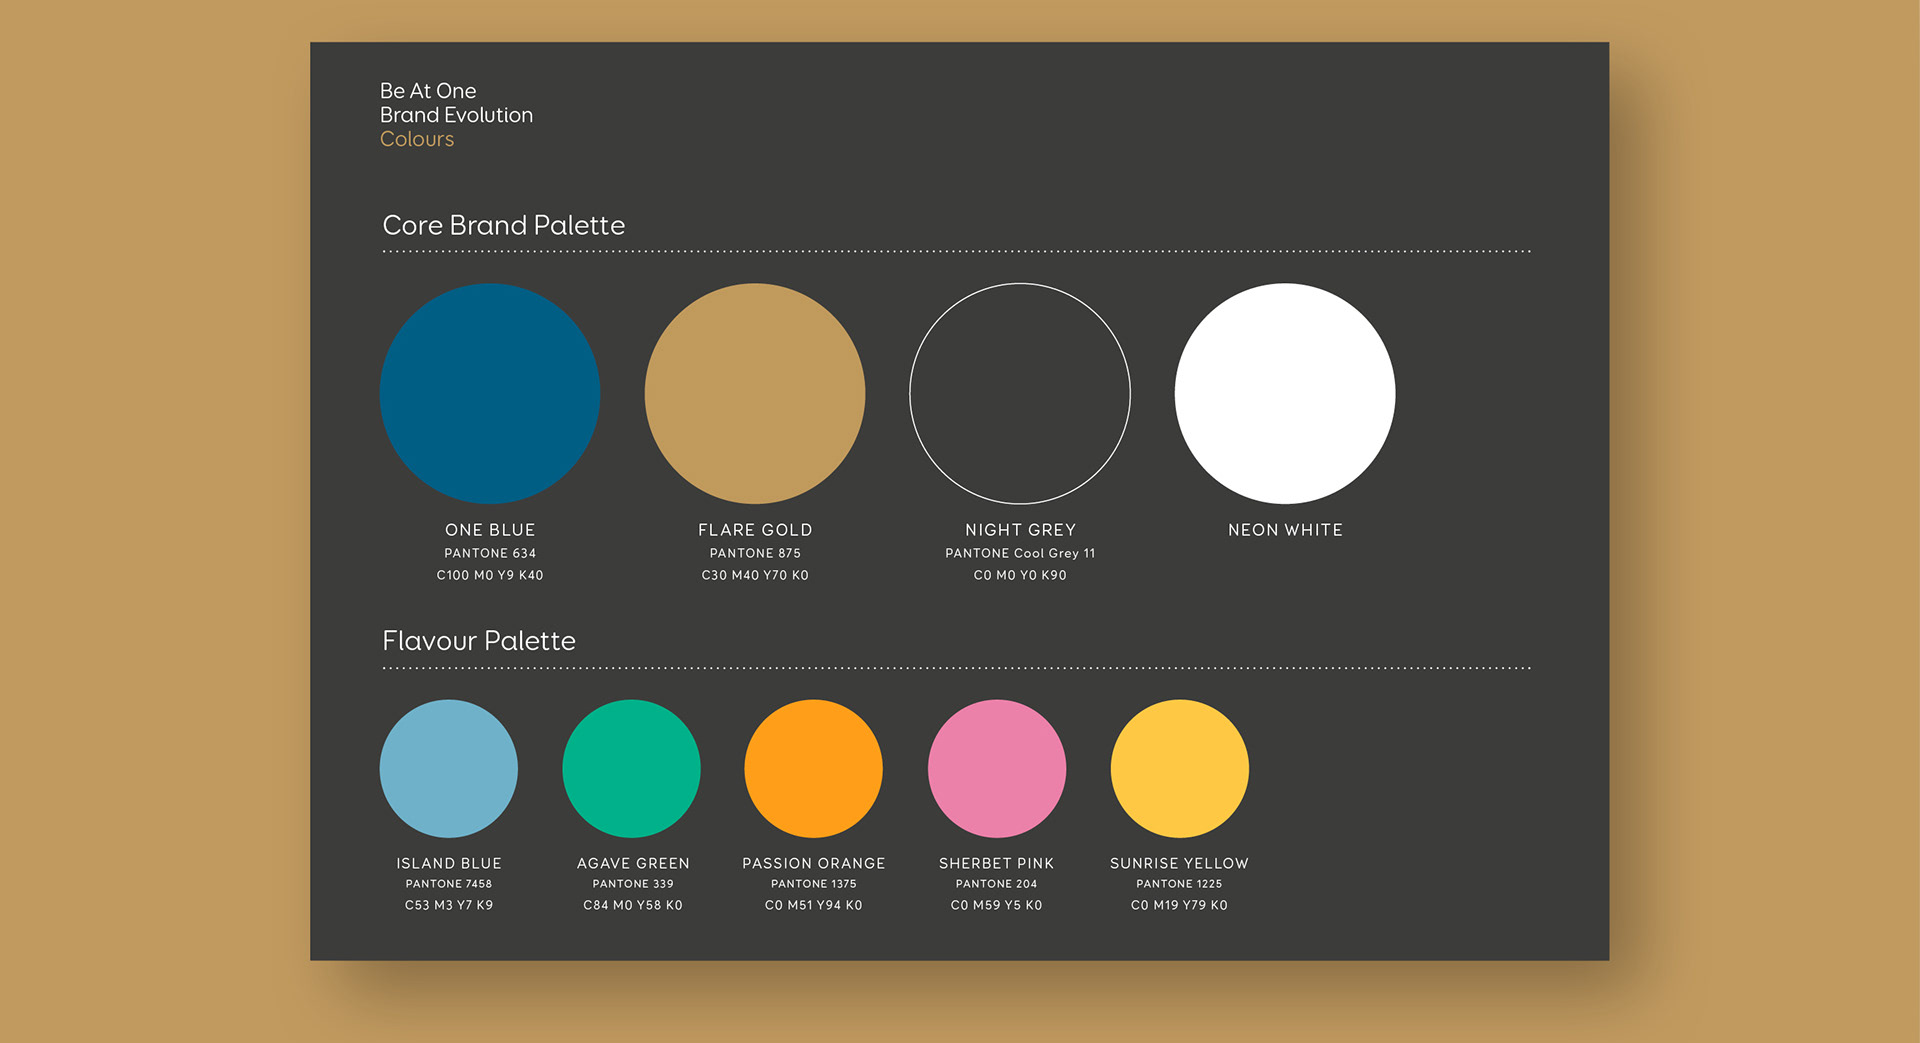The image size is (1920, 1043).
Task: Click the 'Be At One' title line
Action: click(x=428, y=91)
